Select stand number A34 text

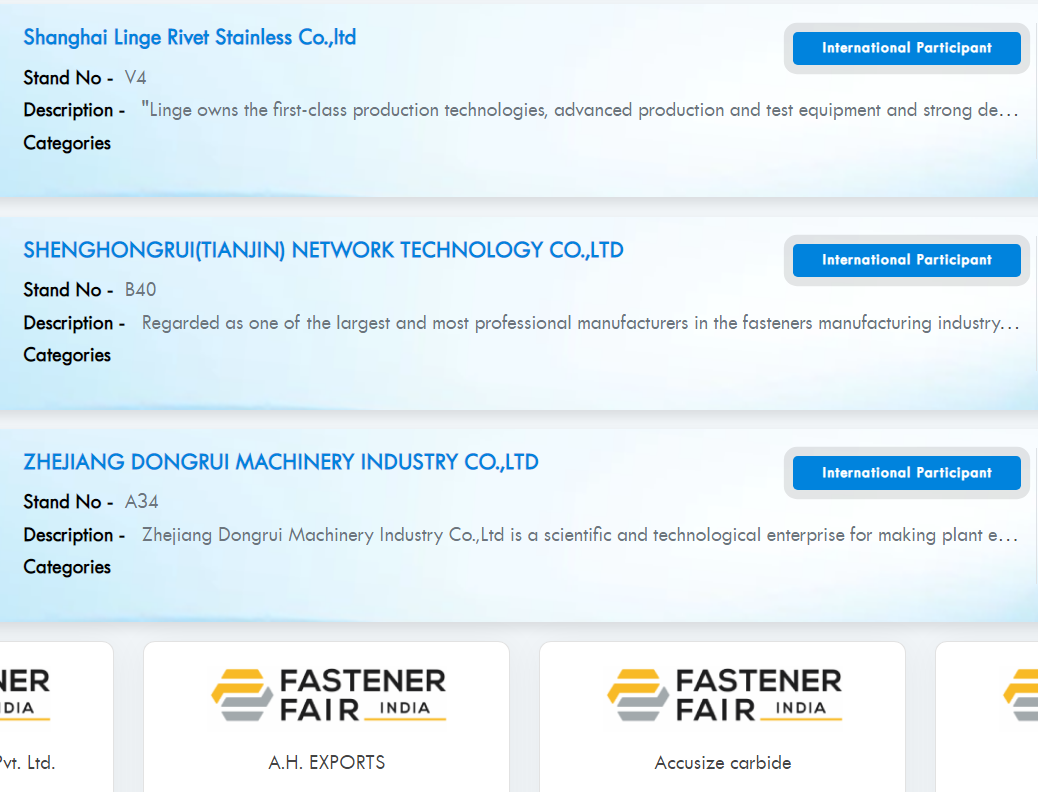coord(142,502)
